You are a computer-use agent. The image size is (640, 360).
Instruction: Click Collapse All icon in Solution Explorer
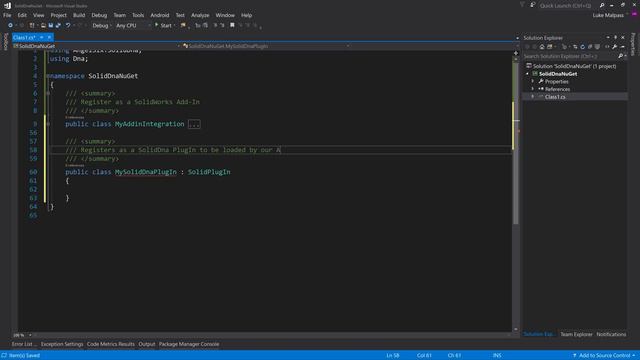coord(590,47)
